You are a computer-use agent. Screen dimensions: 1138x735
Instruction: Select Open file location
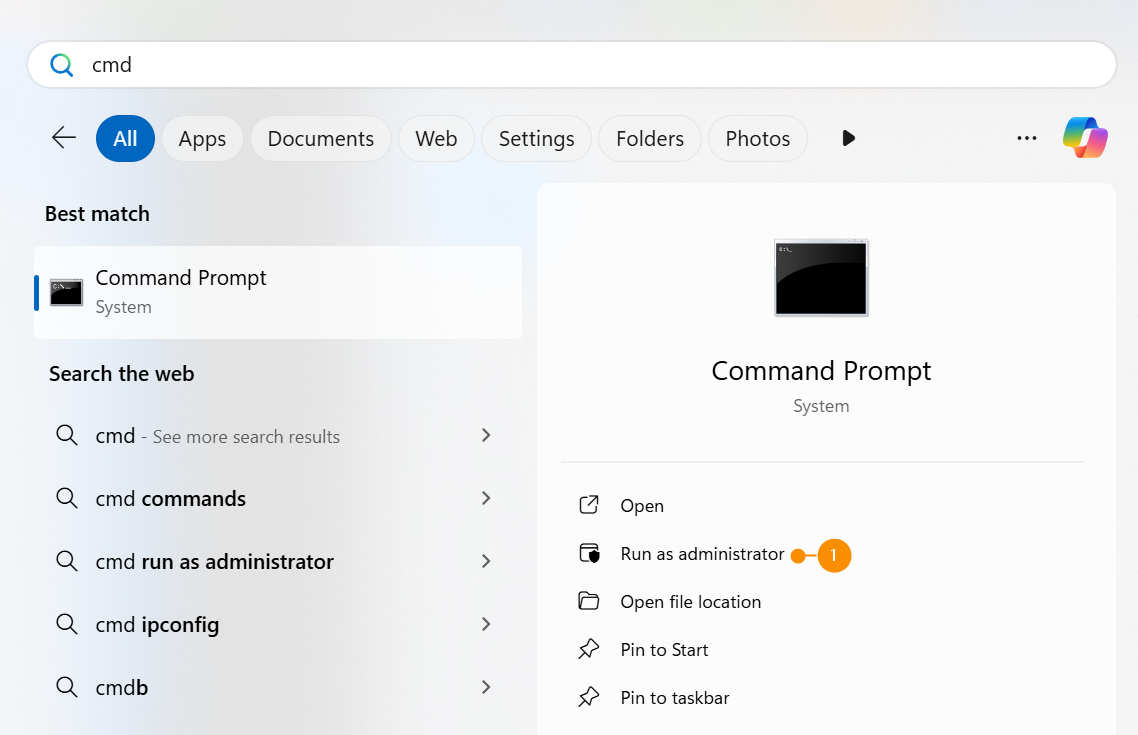[x=690, y=602]
